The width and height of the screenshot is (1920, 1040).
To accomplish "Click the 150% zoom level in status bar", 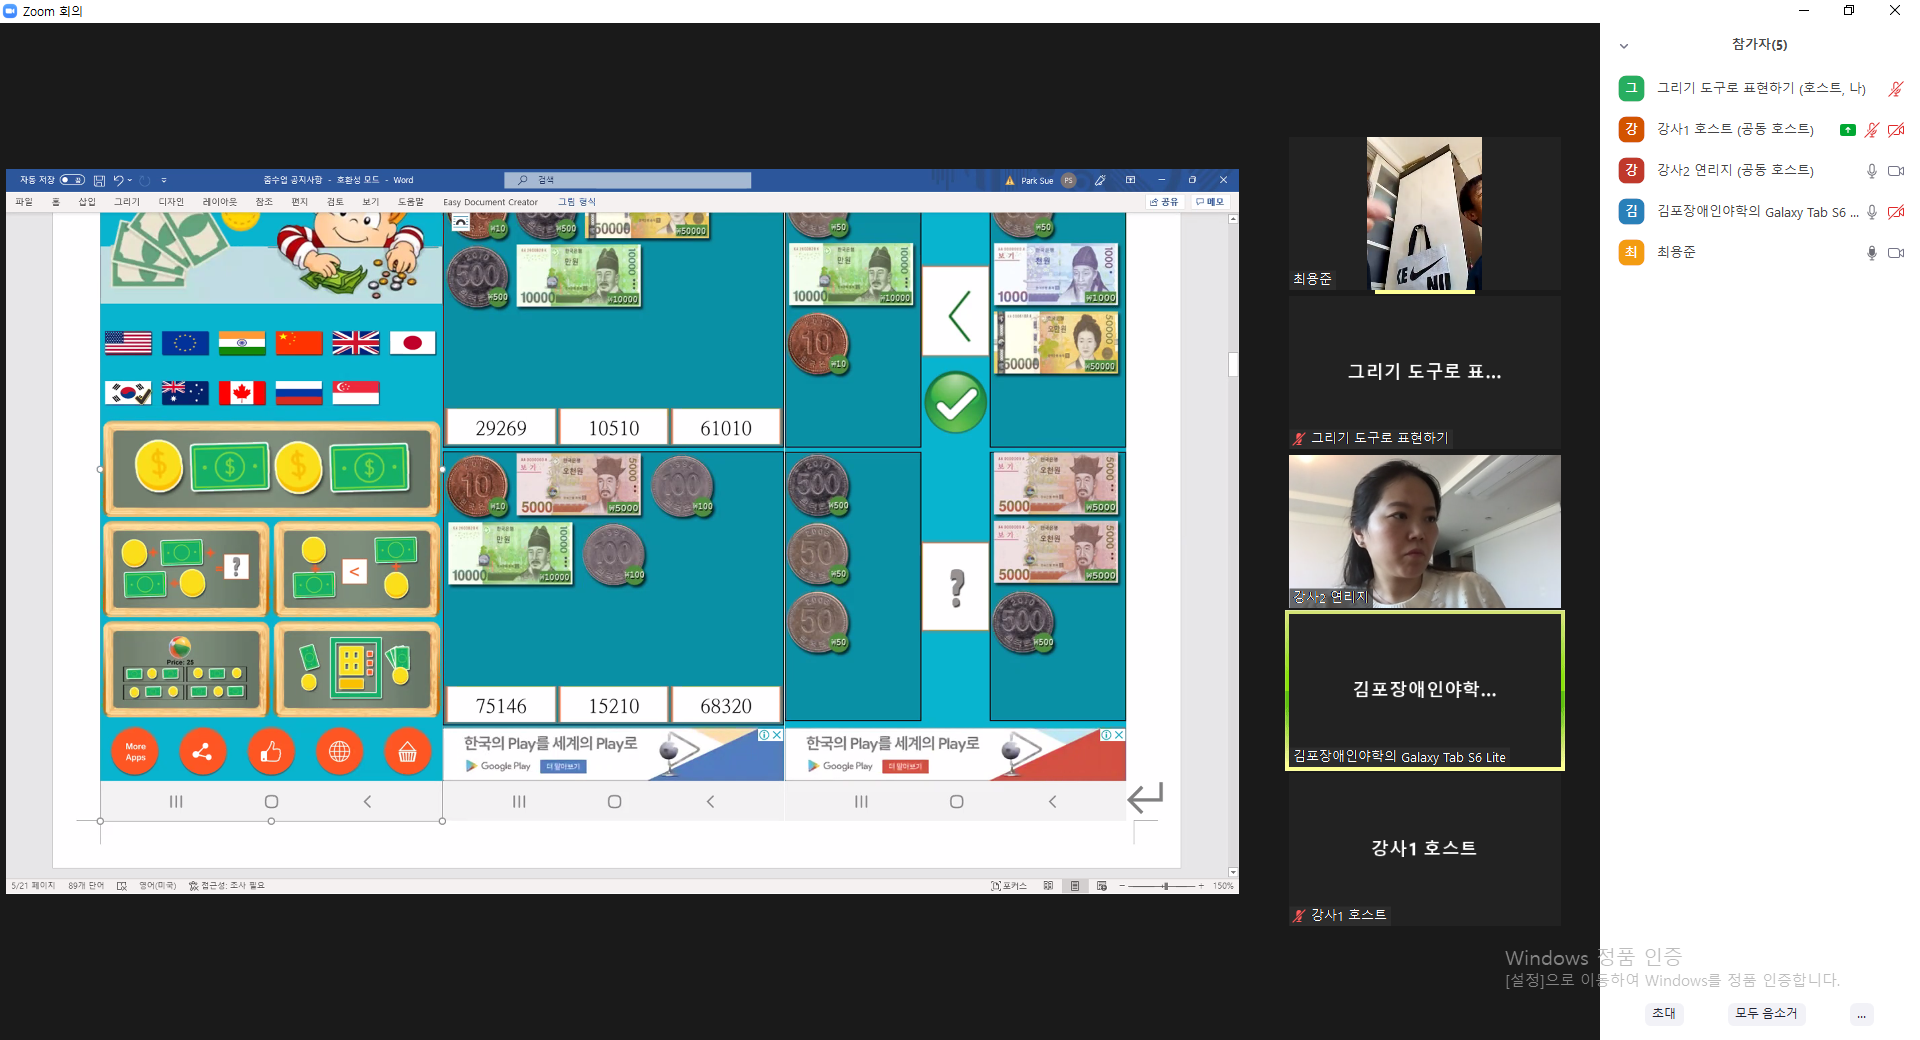I will point(1223,886).
